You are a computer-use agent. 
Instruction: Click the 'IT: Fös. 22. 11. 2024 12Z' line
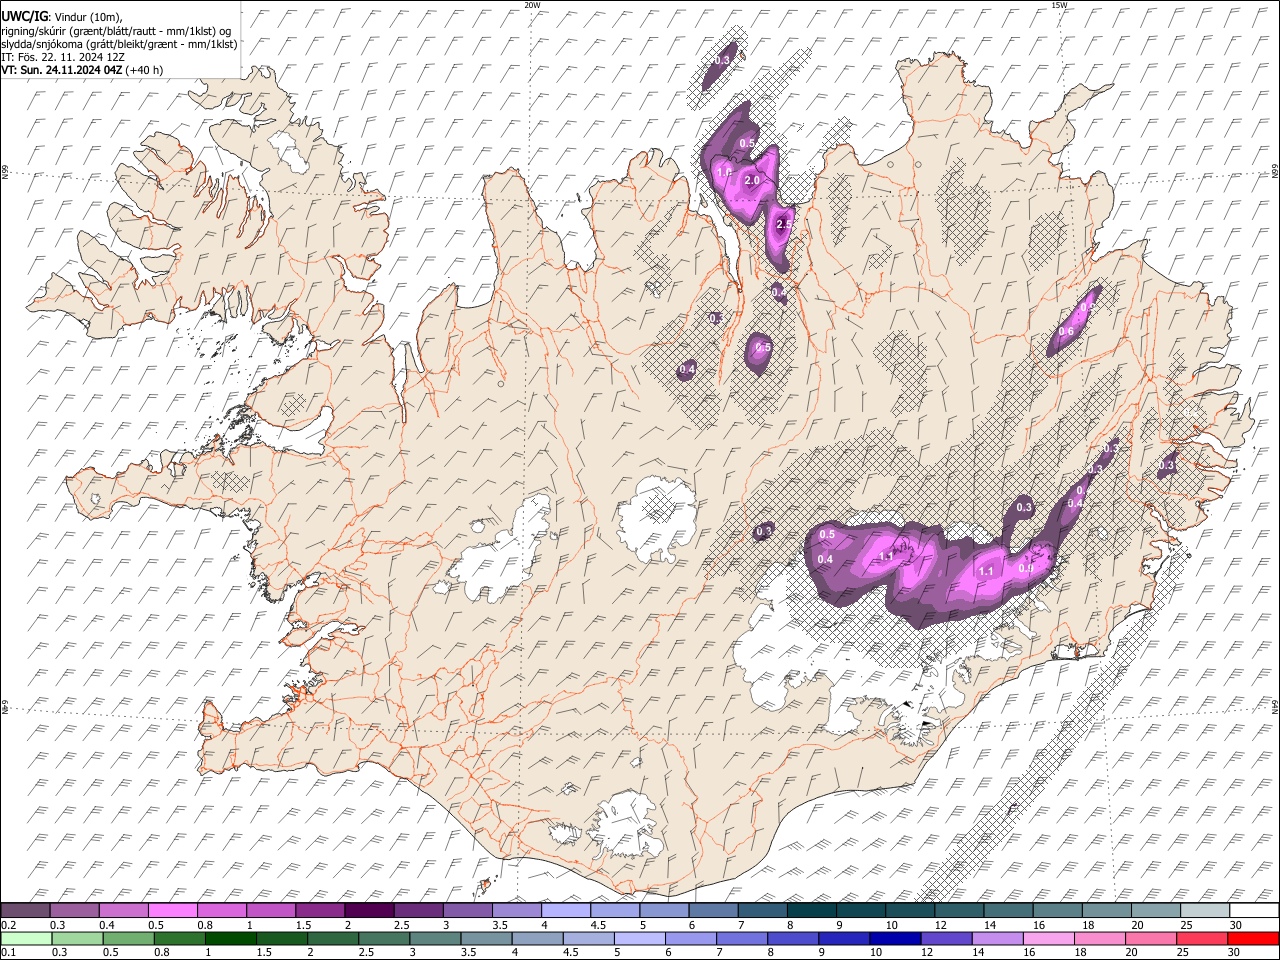(63, 57)
